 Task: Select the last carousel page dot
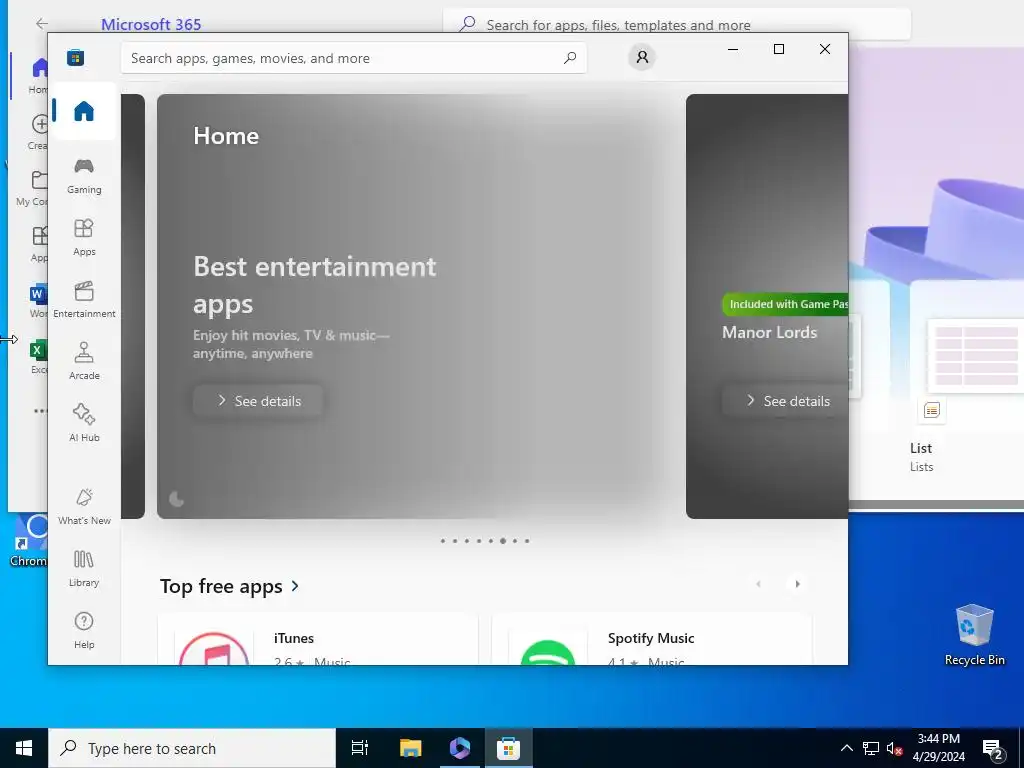527,541
